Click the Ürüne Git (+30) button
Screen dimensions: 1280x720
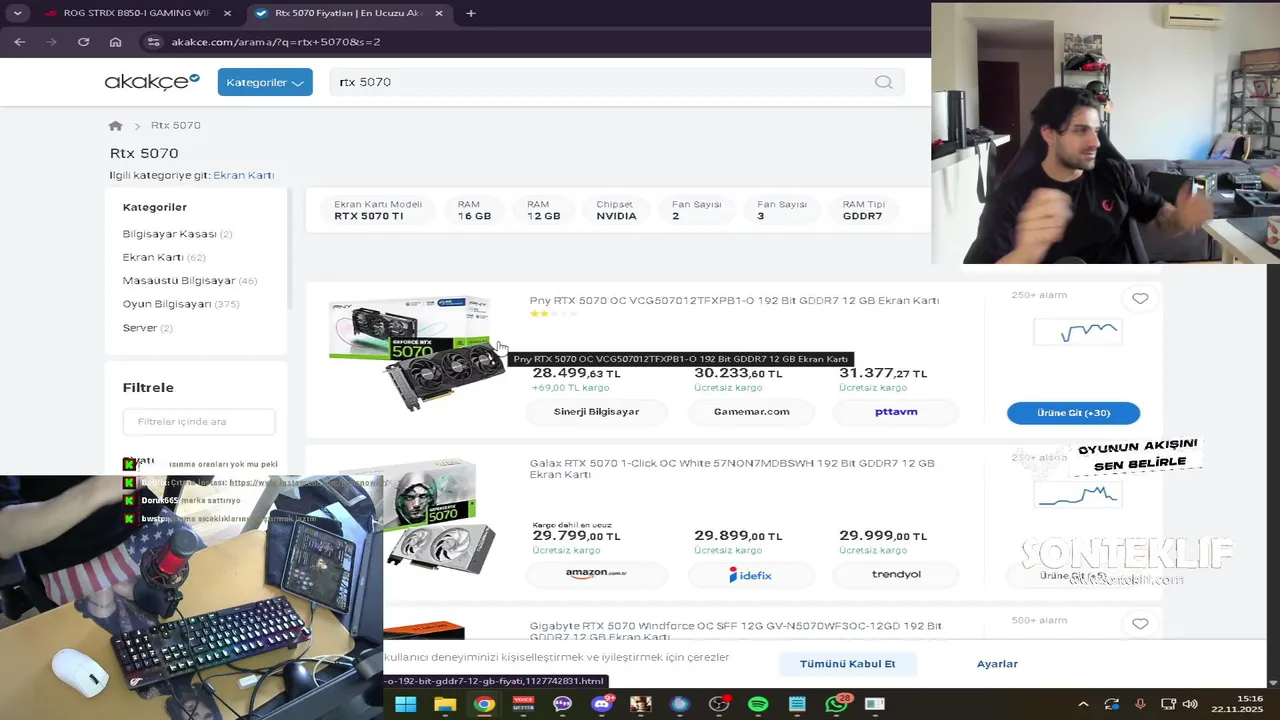click(1073, 413)
